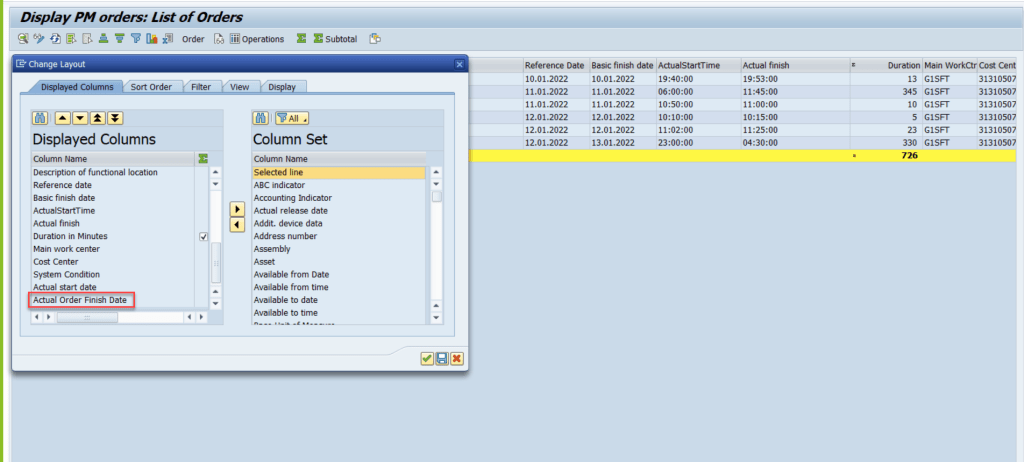1024x462 pixels.
Task: Switch to the Sort Order tab
Action: (152, 87)
